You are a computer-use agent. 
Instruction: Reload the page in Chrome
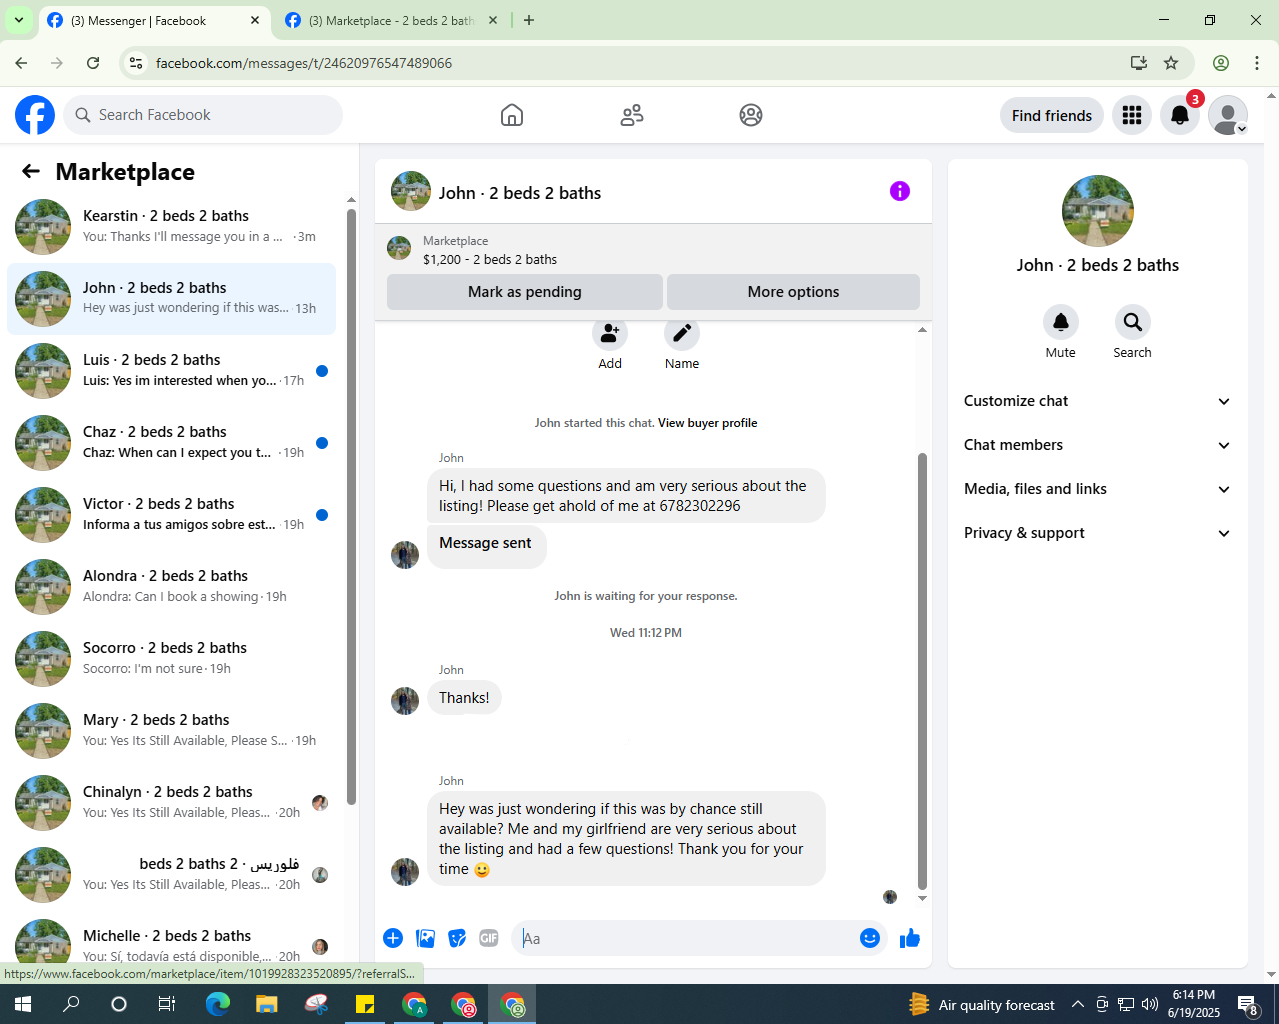[93, 63]
